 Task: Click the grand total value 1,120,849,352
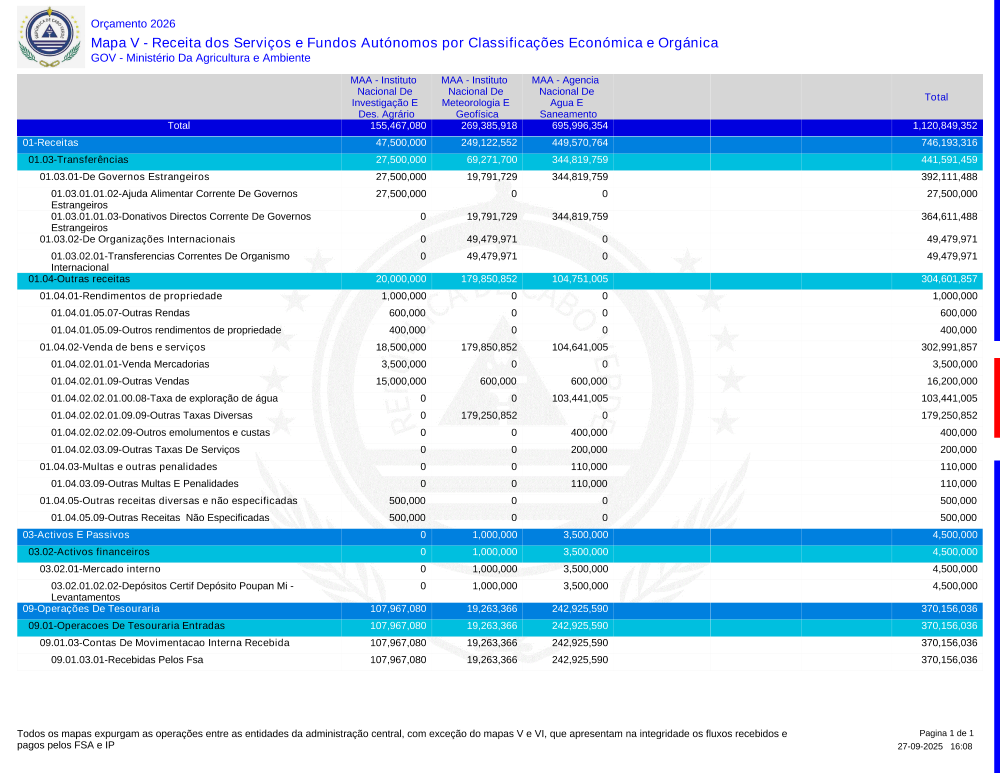944,126
